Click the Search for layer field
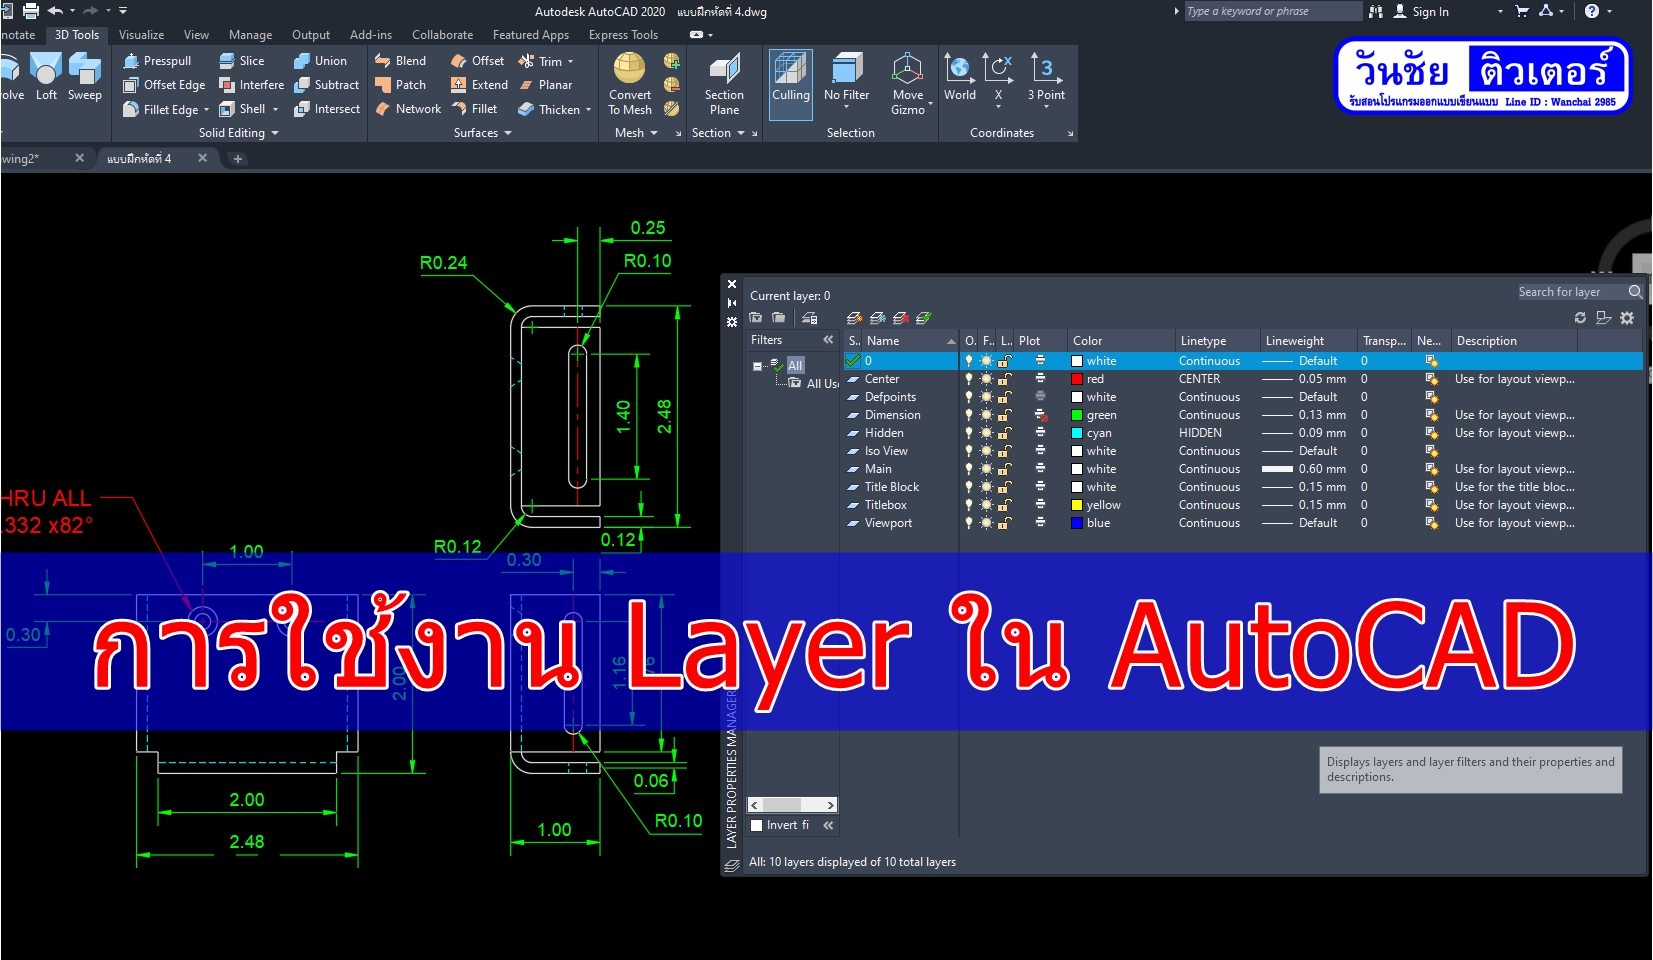 1572,292
